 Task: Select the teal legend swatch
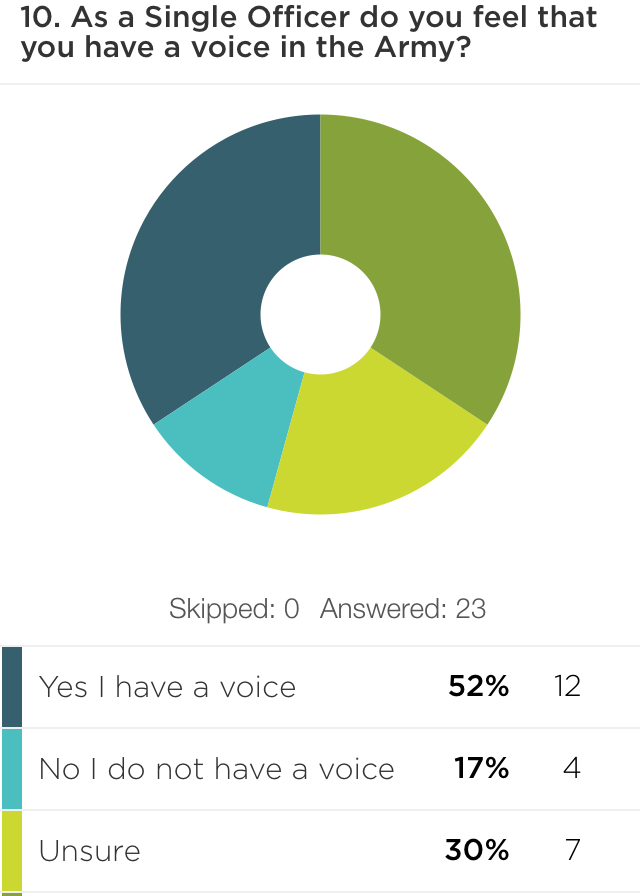[12, 769]
